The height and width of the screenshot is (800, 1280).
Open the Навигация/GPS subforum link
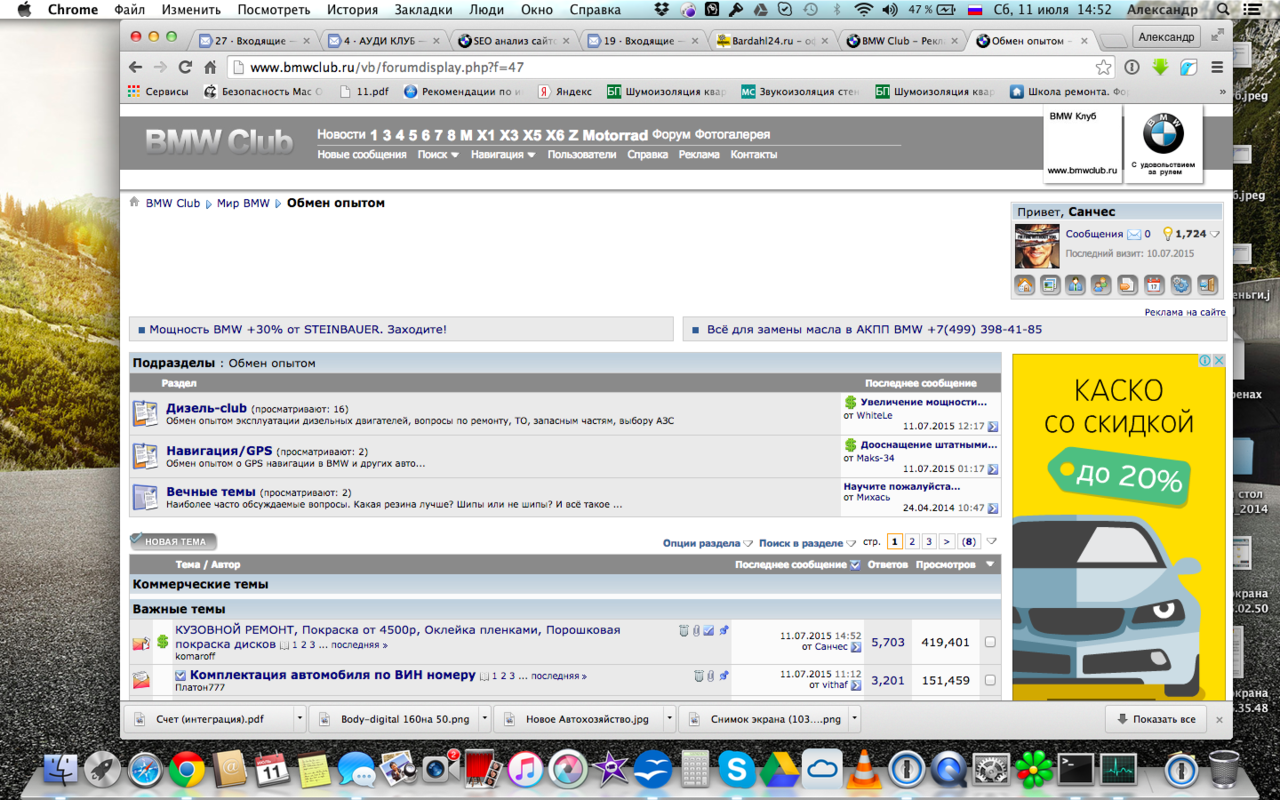point(219,451)
